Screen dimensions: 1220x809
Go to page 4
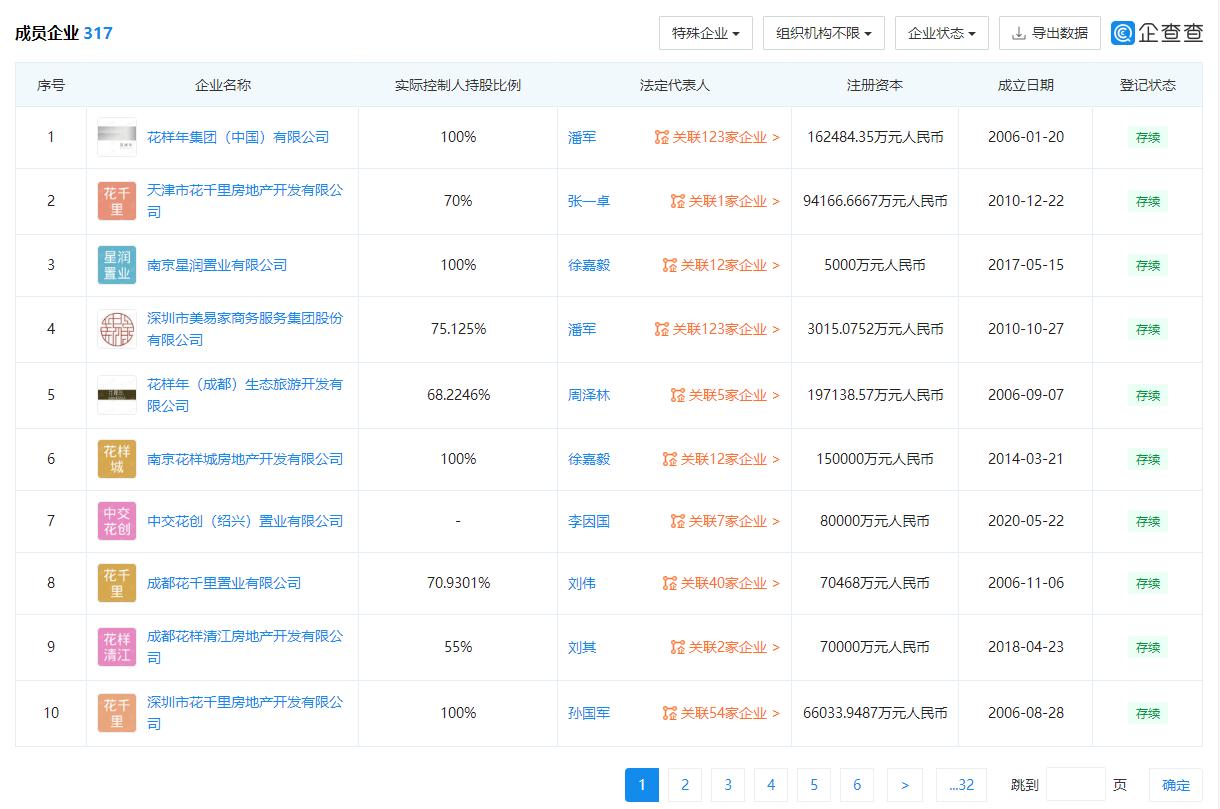tap(771, 785)
